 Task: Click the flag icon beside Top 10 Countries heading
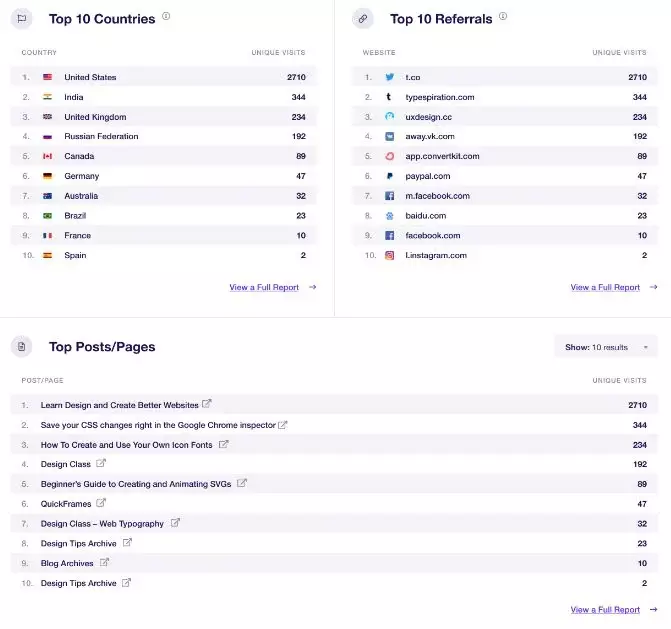(21, 18)
